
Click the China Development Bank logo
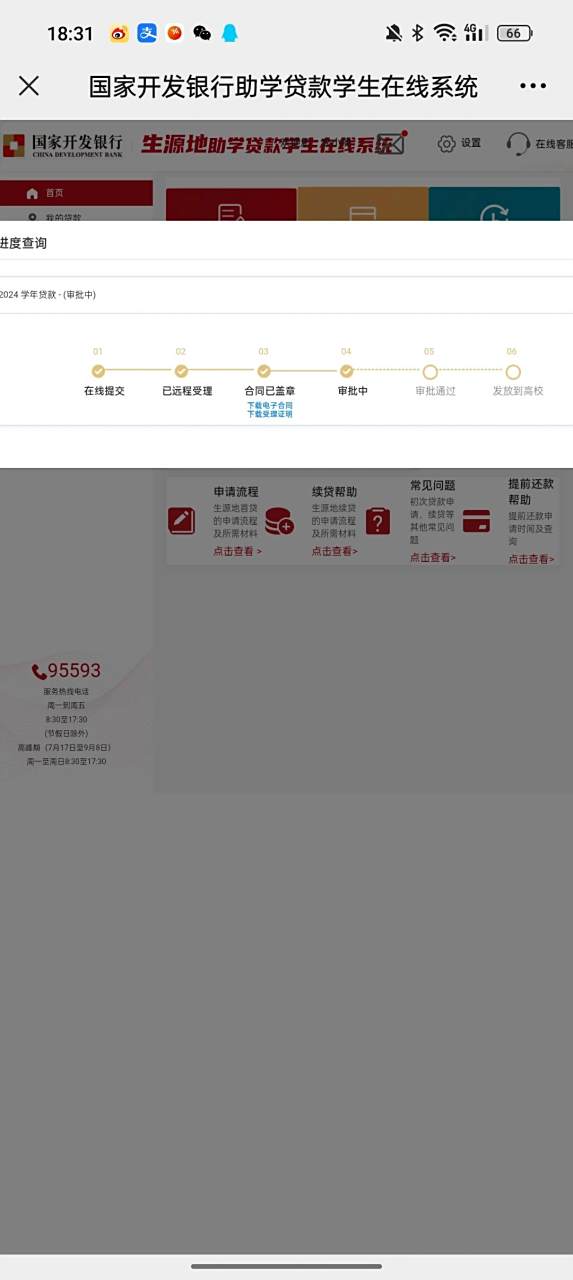click(x=63, y=145)
